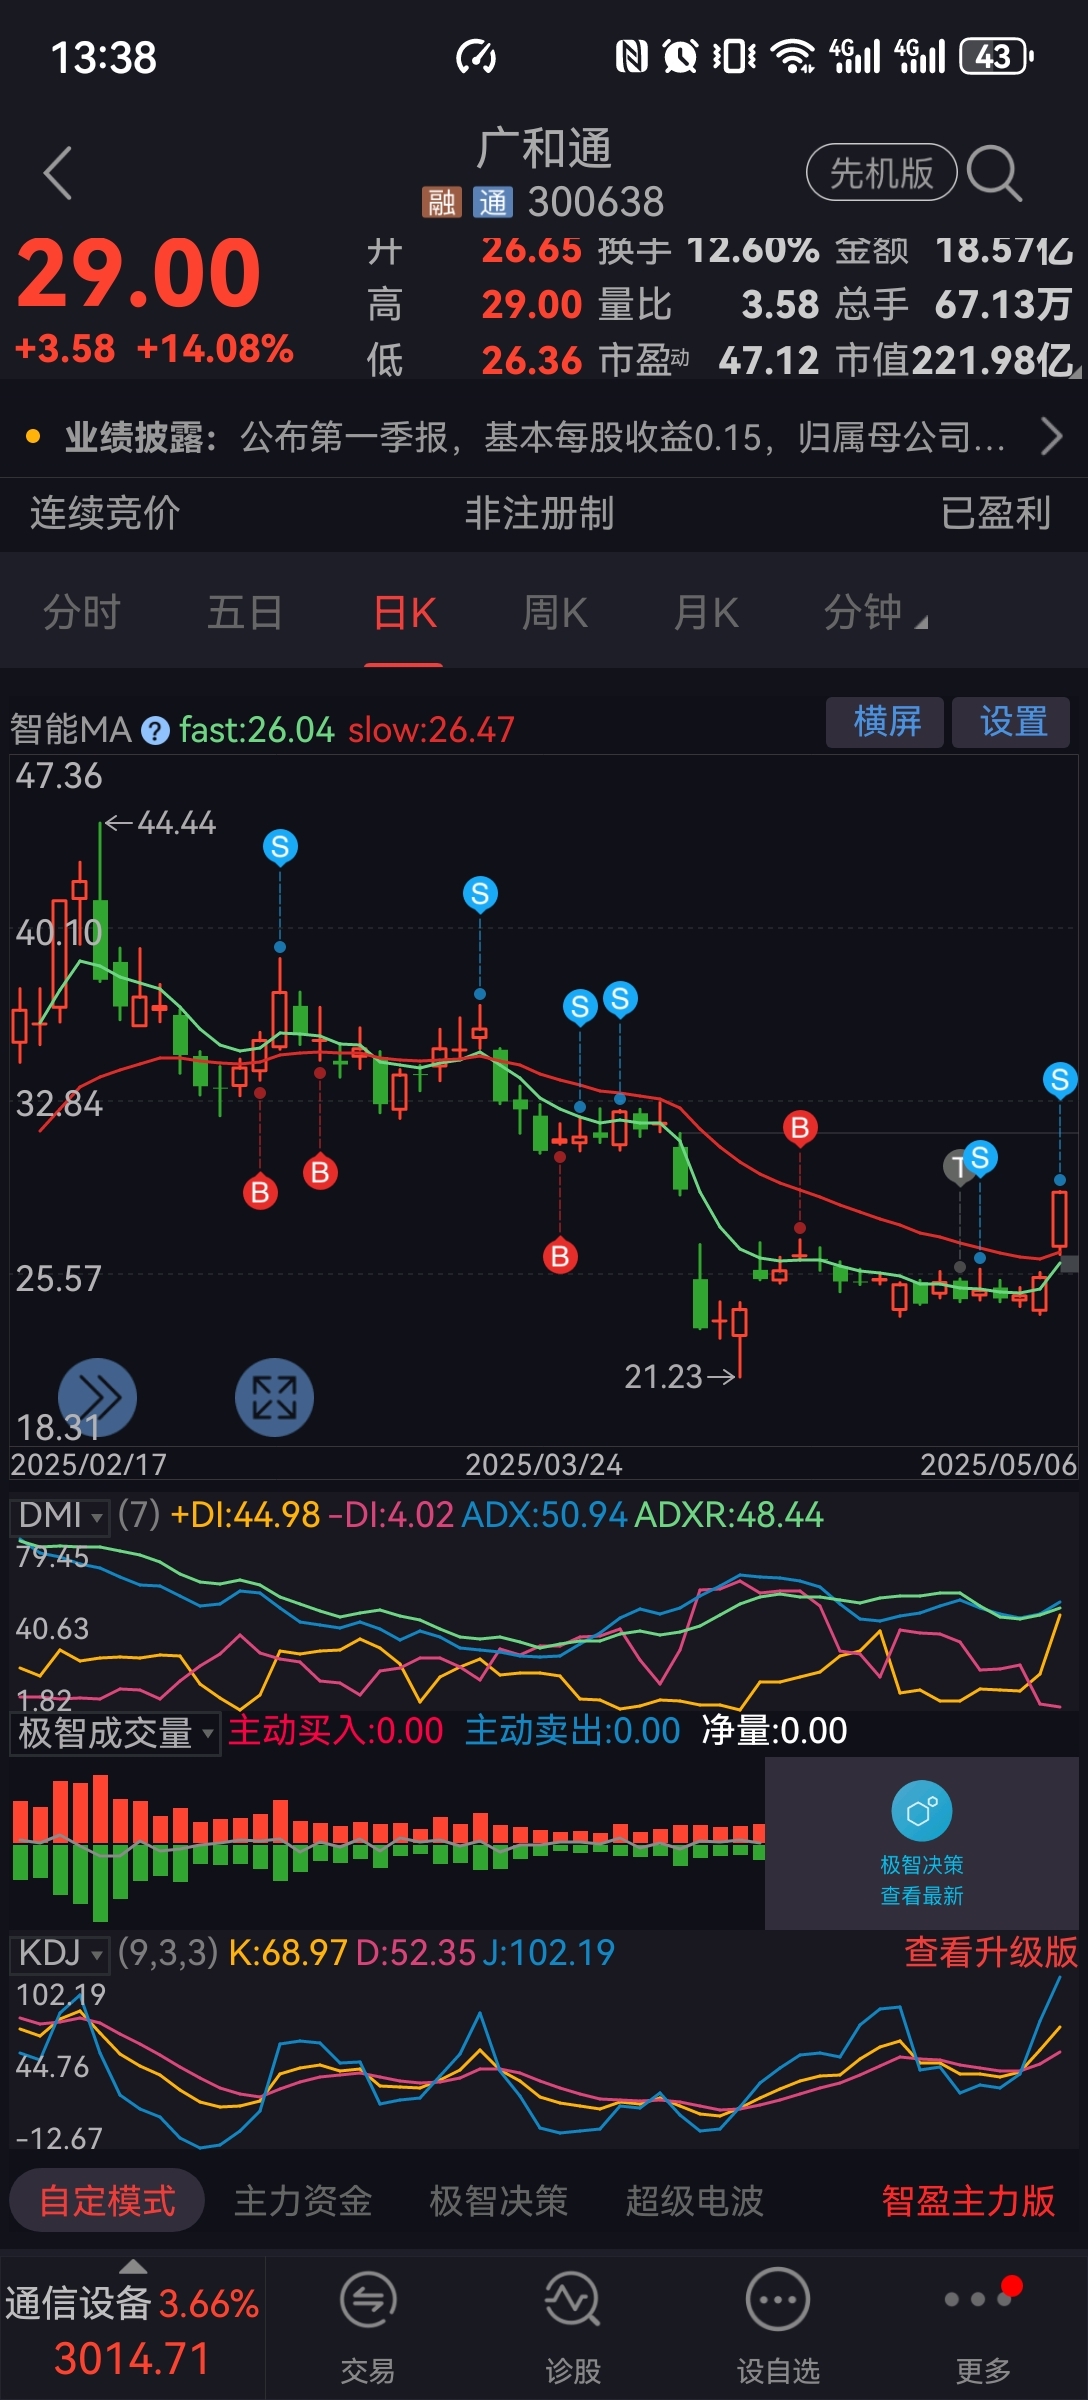Tap the 连续竞价 status label
Viewport: 1088px width, 2400px height.
click(105, 513)
